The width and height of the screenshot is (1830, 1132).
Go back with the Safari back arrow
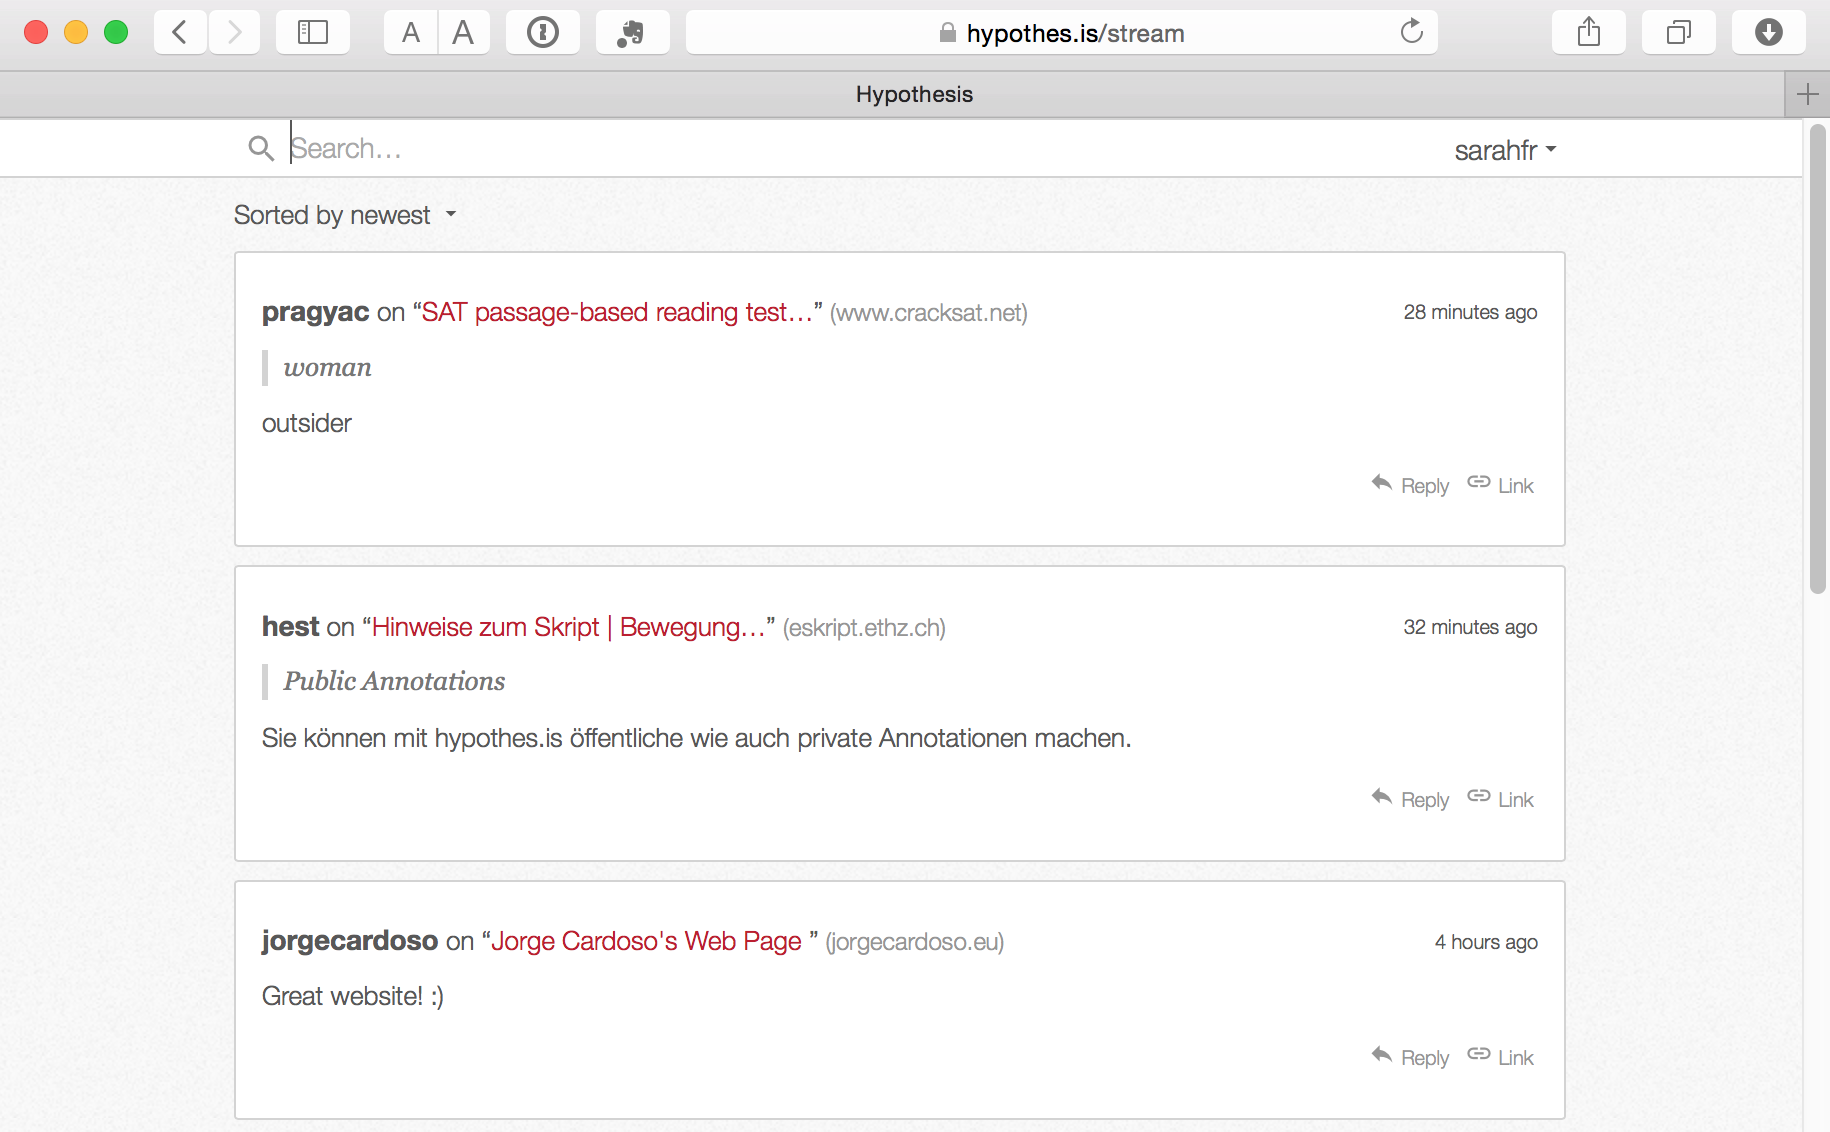[180, 32]
